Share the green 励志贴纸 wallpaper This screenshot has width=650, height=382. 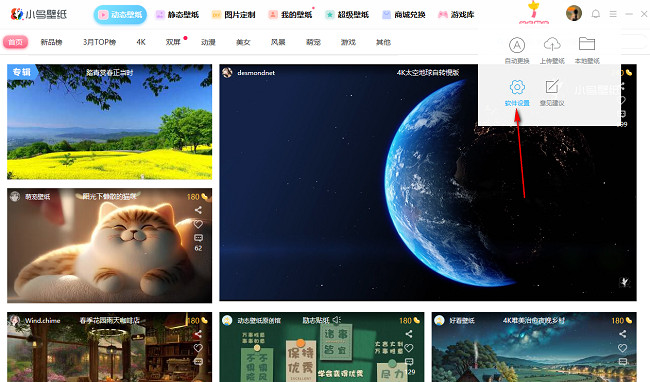(409, 334)
